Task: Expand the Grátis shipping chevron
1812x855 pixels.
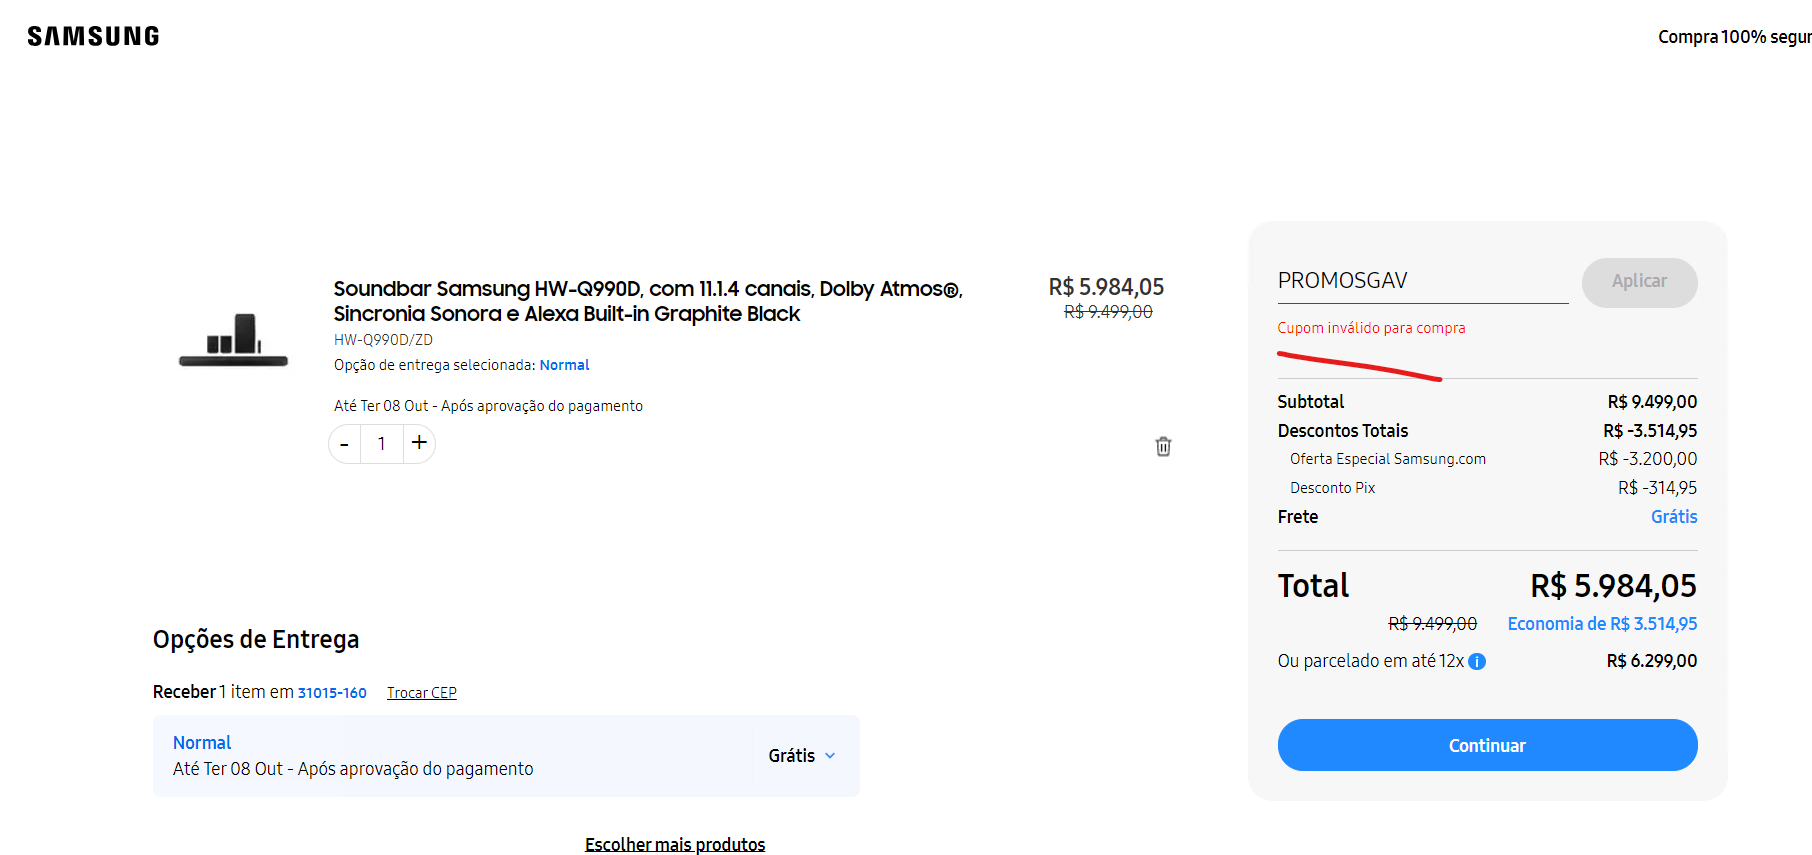Action: (830, 756)
